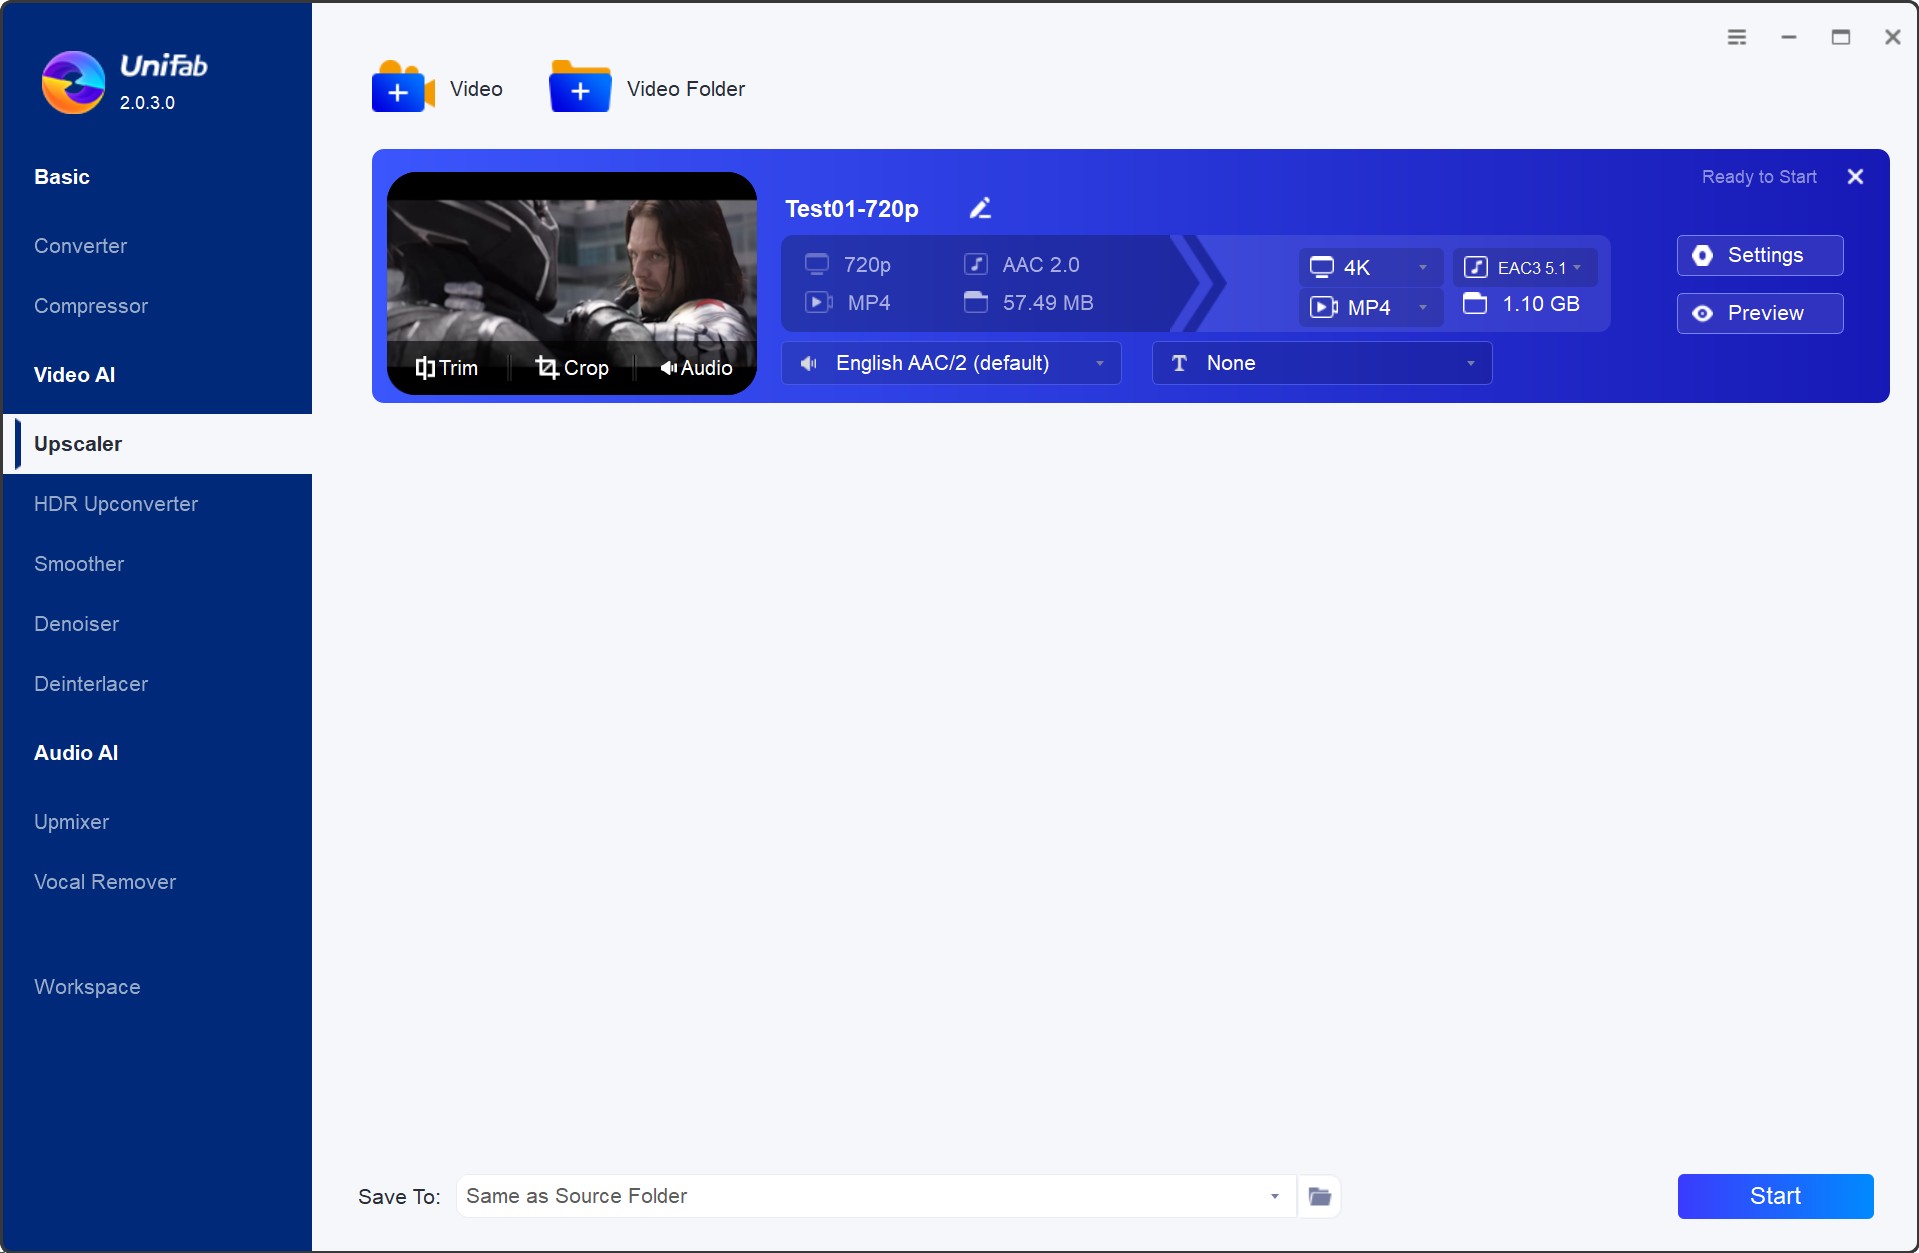
Task: Click the Audio AI section heading
Action: tap(76, 753)
